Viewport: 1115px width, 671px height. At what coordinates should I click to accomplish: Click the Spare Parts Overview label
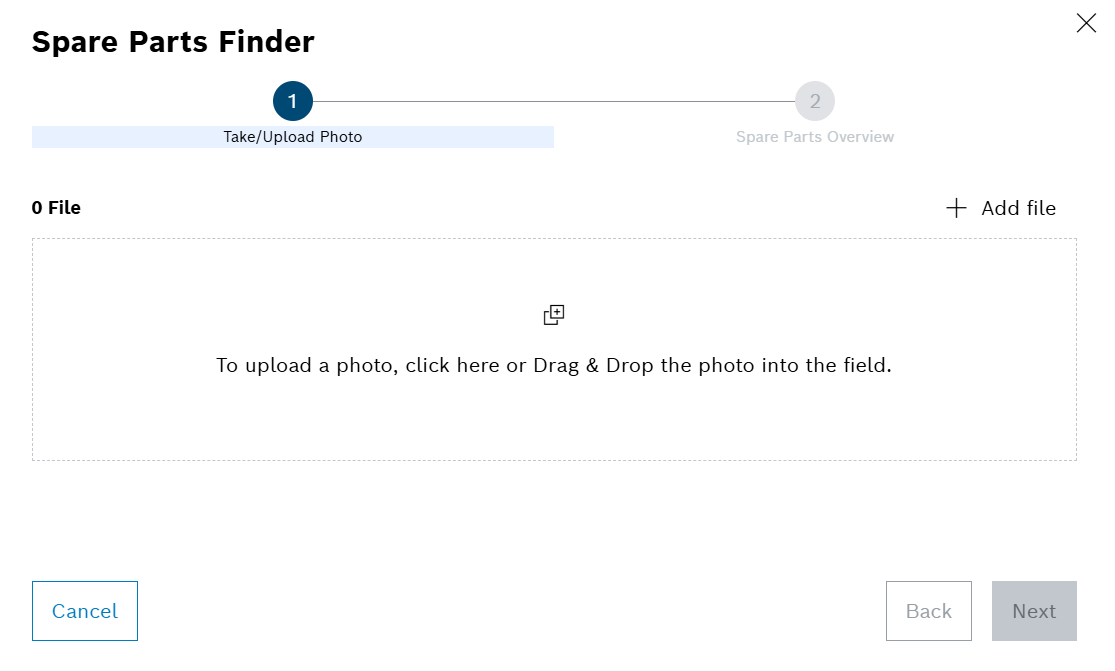coord(815,136)
